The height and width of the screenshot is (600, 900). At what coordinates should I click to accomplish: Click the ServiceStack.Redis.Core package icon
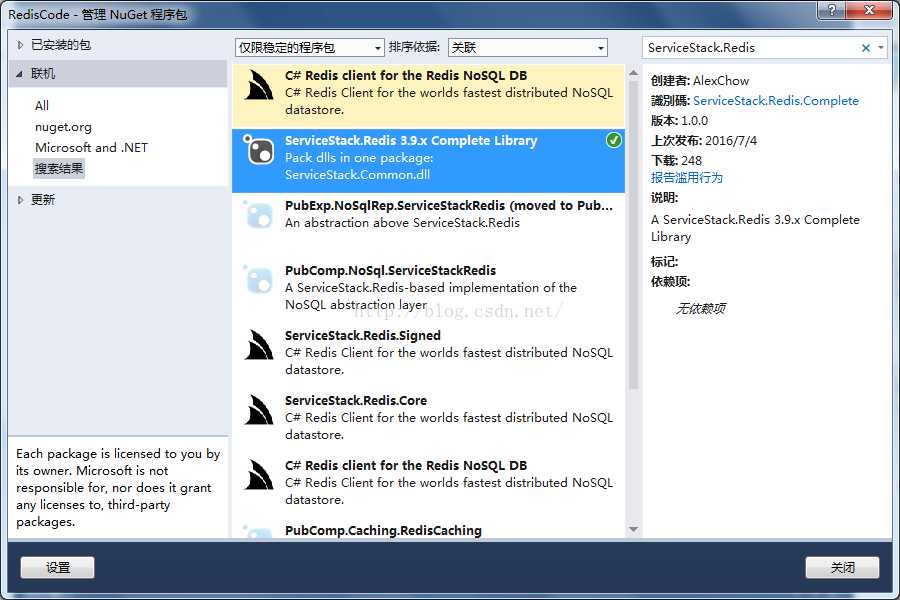coord(259,410)
